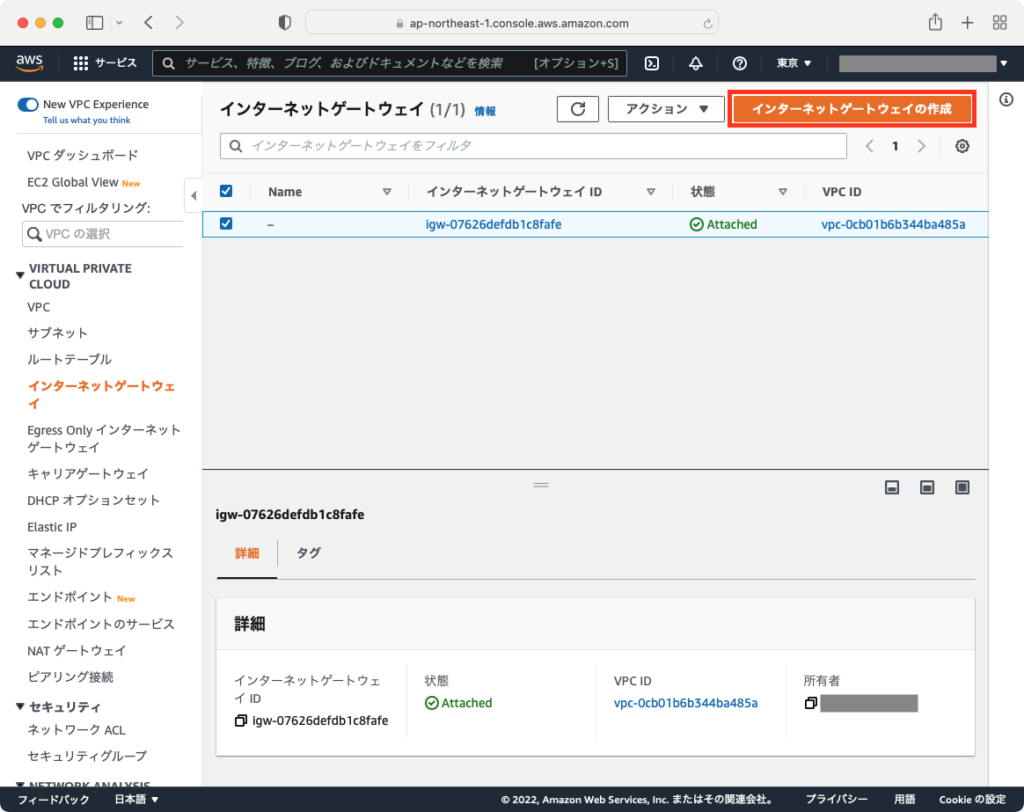The image size is (1024, 812).
Task: Switch to the 詳細 tab
Action: pos(247,553)
